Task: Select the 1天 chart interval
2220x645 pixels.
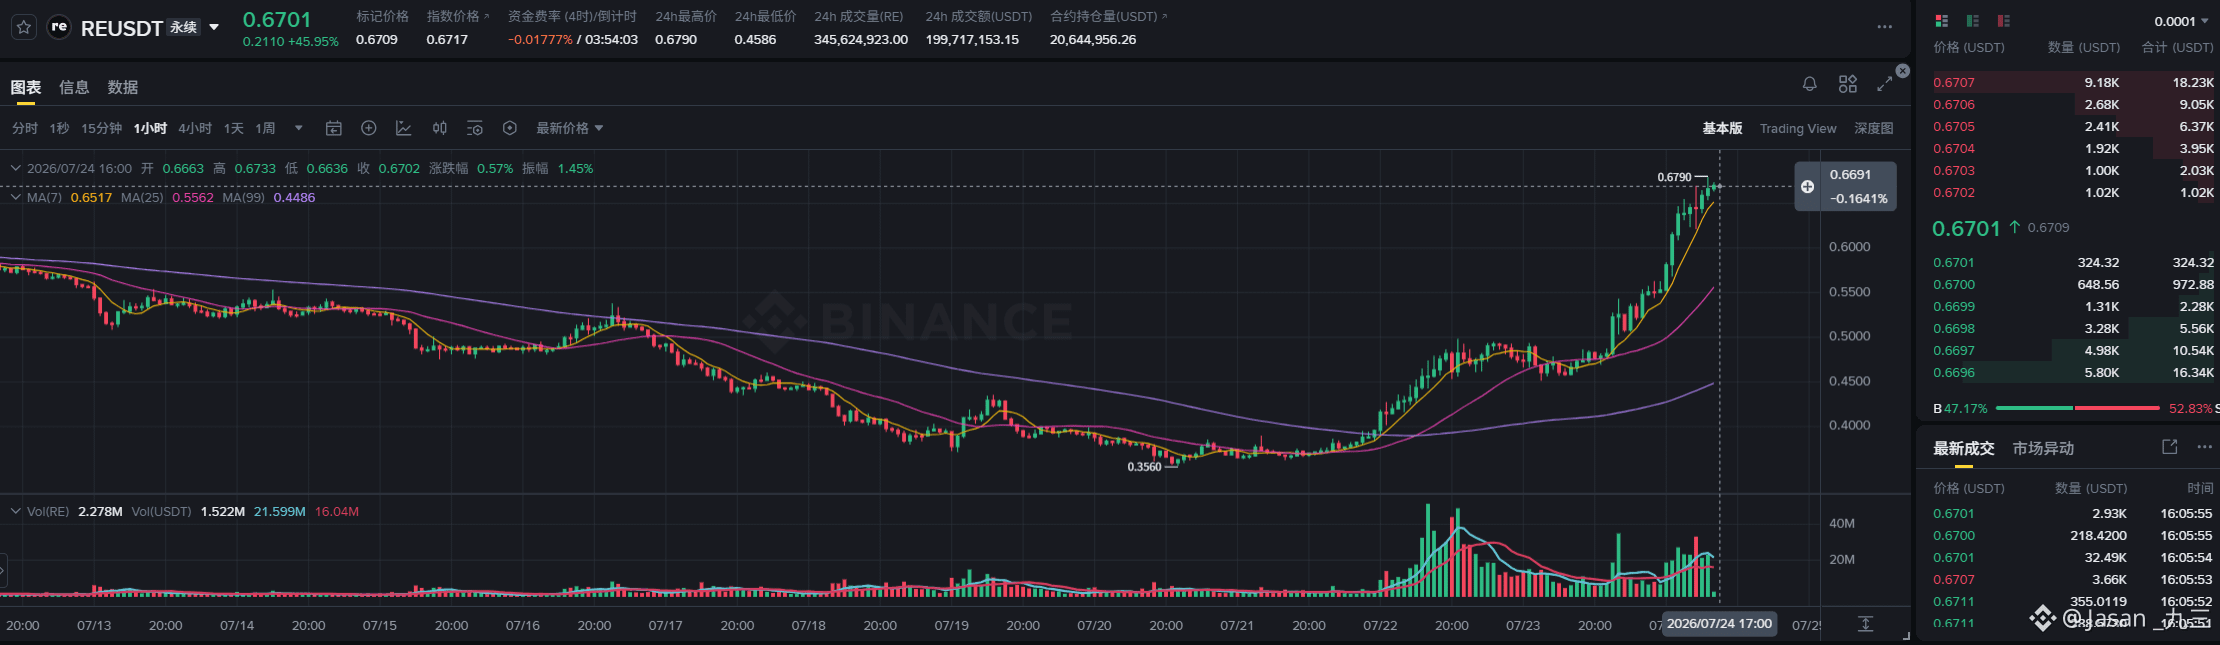Action: (x=234, y=128)
